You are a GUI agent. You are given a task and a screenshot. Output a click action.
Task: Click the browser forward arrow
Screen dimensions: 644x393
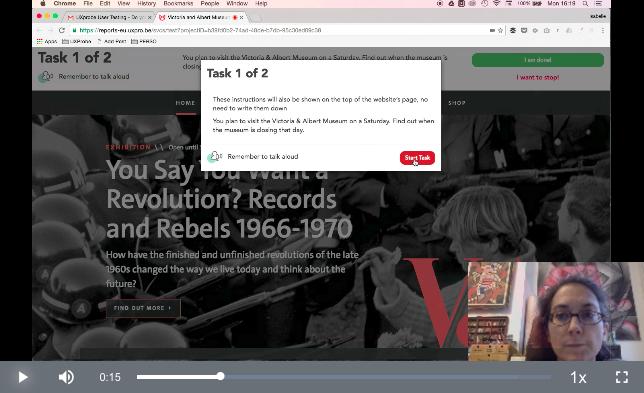click(50, 30)
